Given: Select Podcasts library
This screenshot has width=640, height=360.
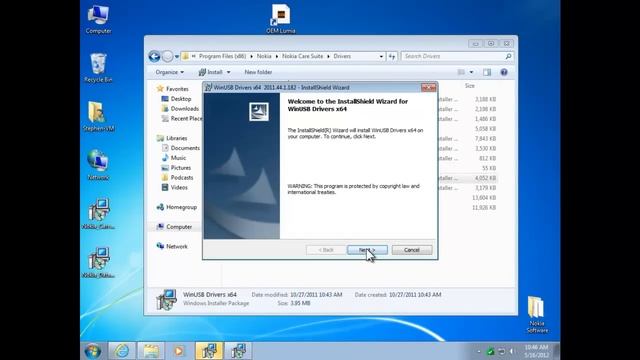Looking at the screenshot, I should coord(177,178).
